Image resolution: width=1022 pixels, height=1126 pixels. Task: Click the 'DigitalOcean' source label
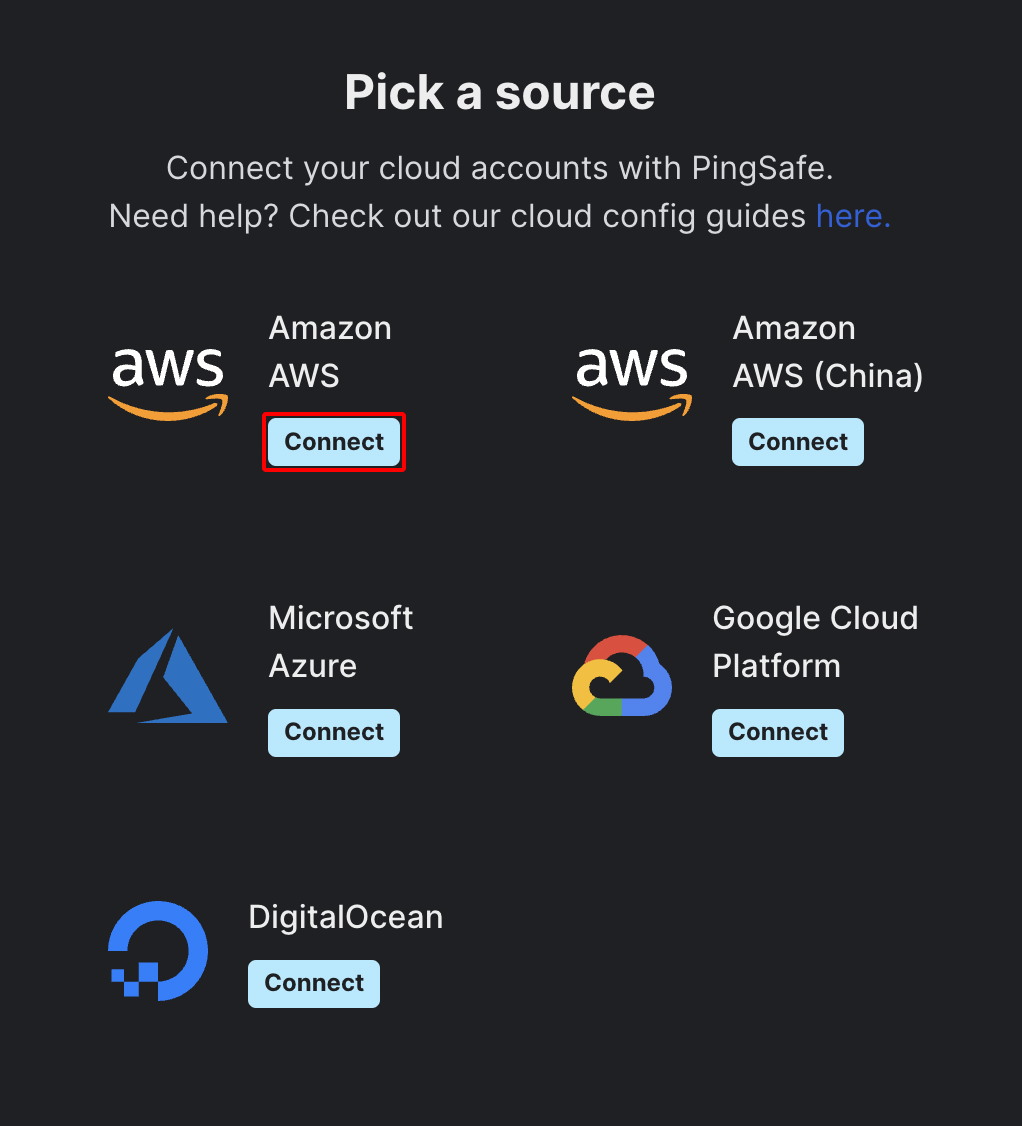point(345,917)
